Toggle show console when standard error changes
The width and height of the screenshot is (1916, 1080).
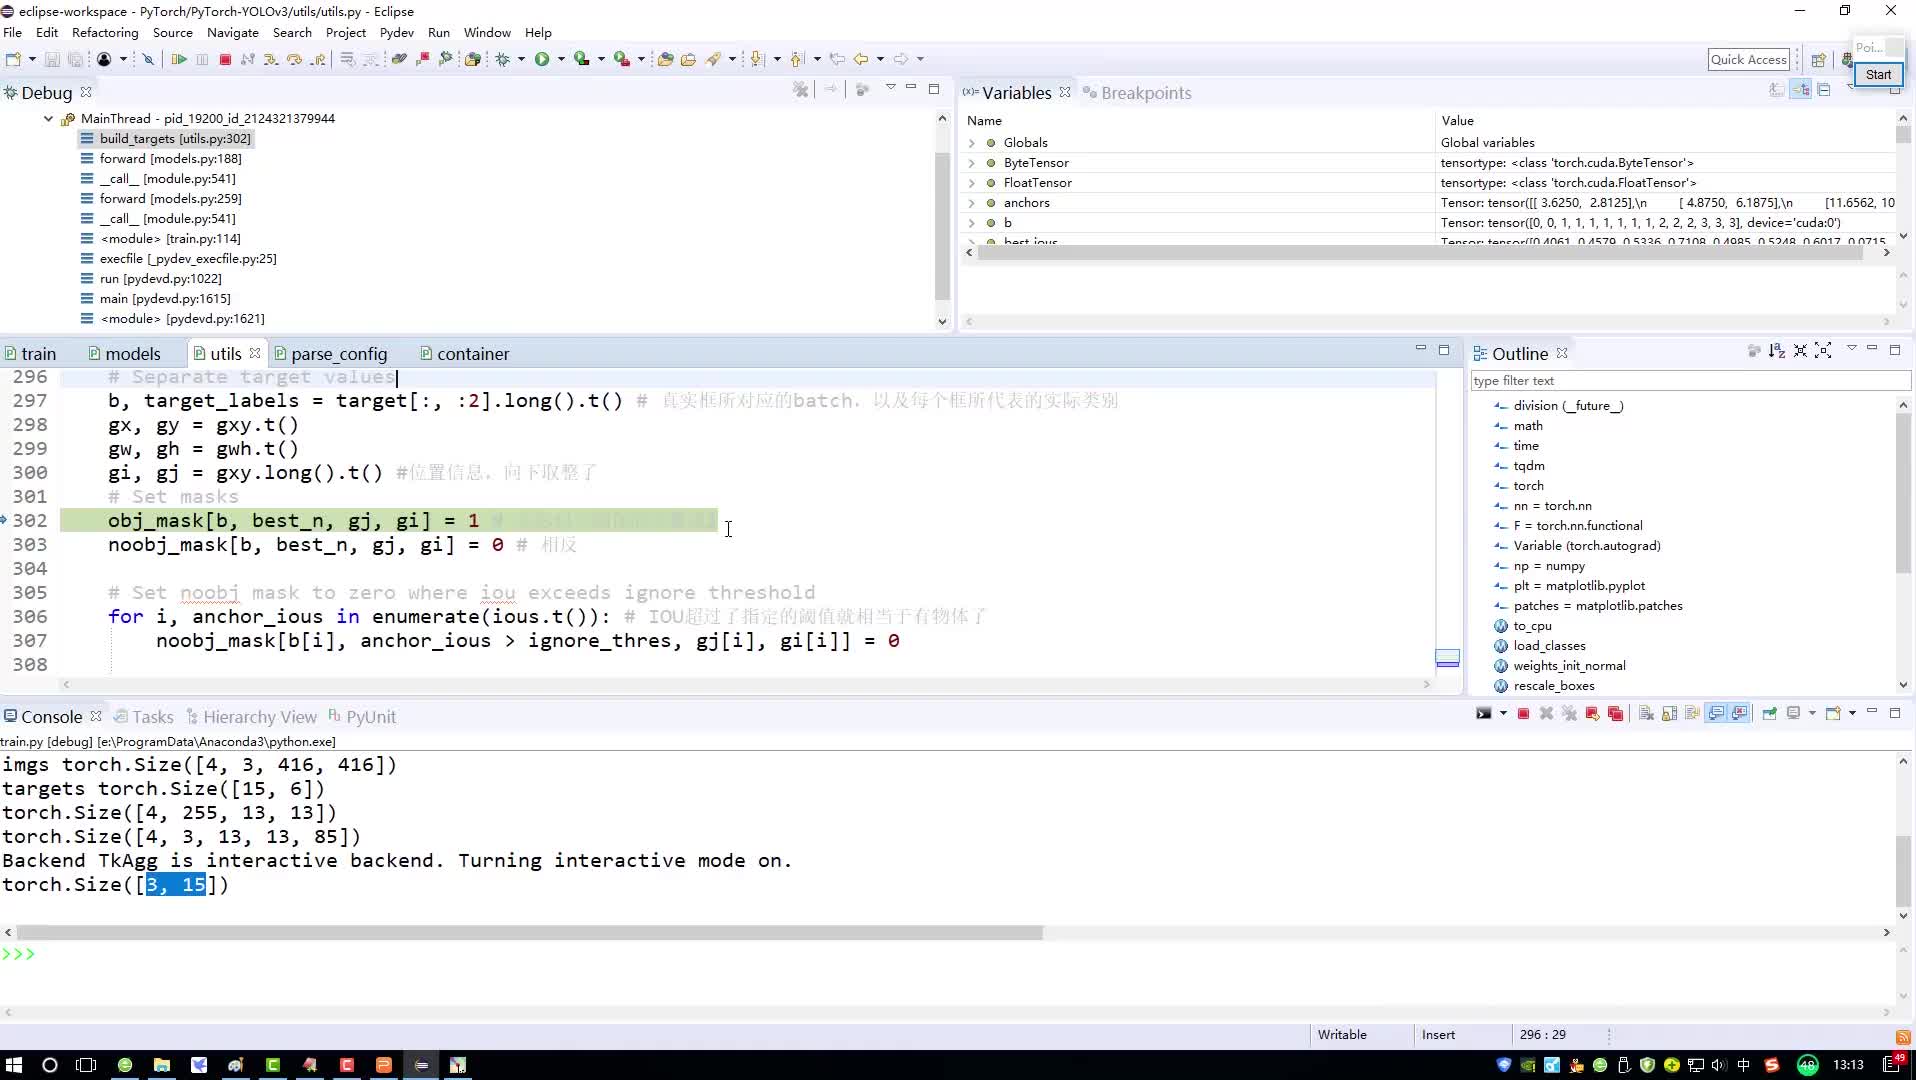[1740, 714]
